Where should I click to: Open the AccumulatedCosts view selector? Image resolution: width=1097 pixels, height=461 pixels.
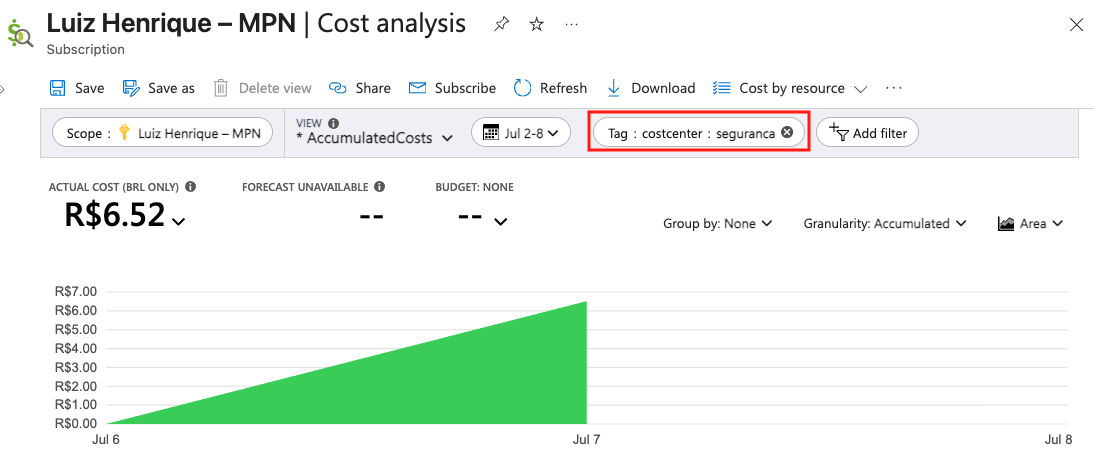374,138
